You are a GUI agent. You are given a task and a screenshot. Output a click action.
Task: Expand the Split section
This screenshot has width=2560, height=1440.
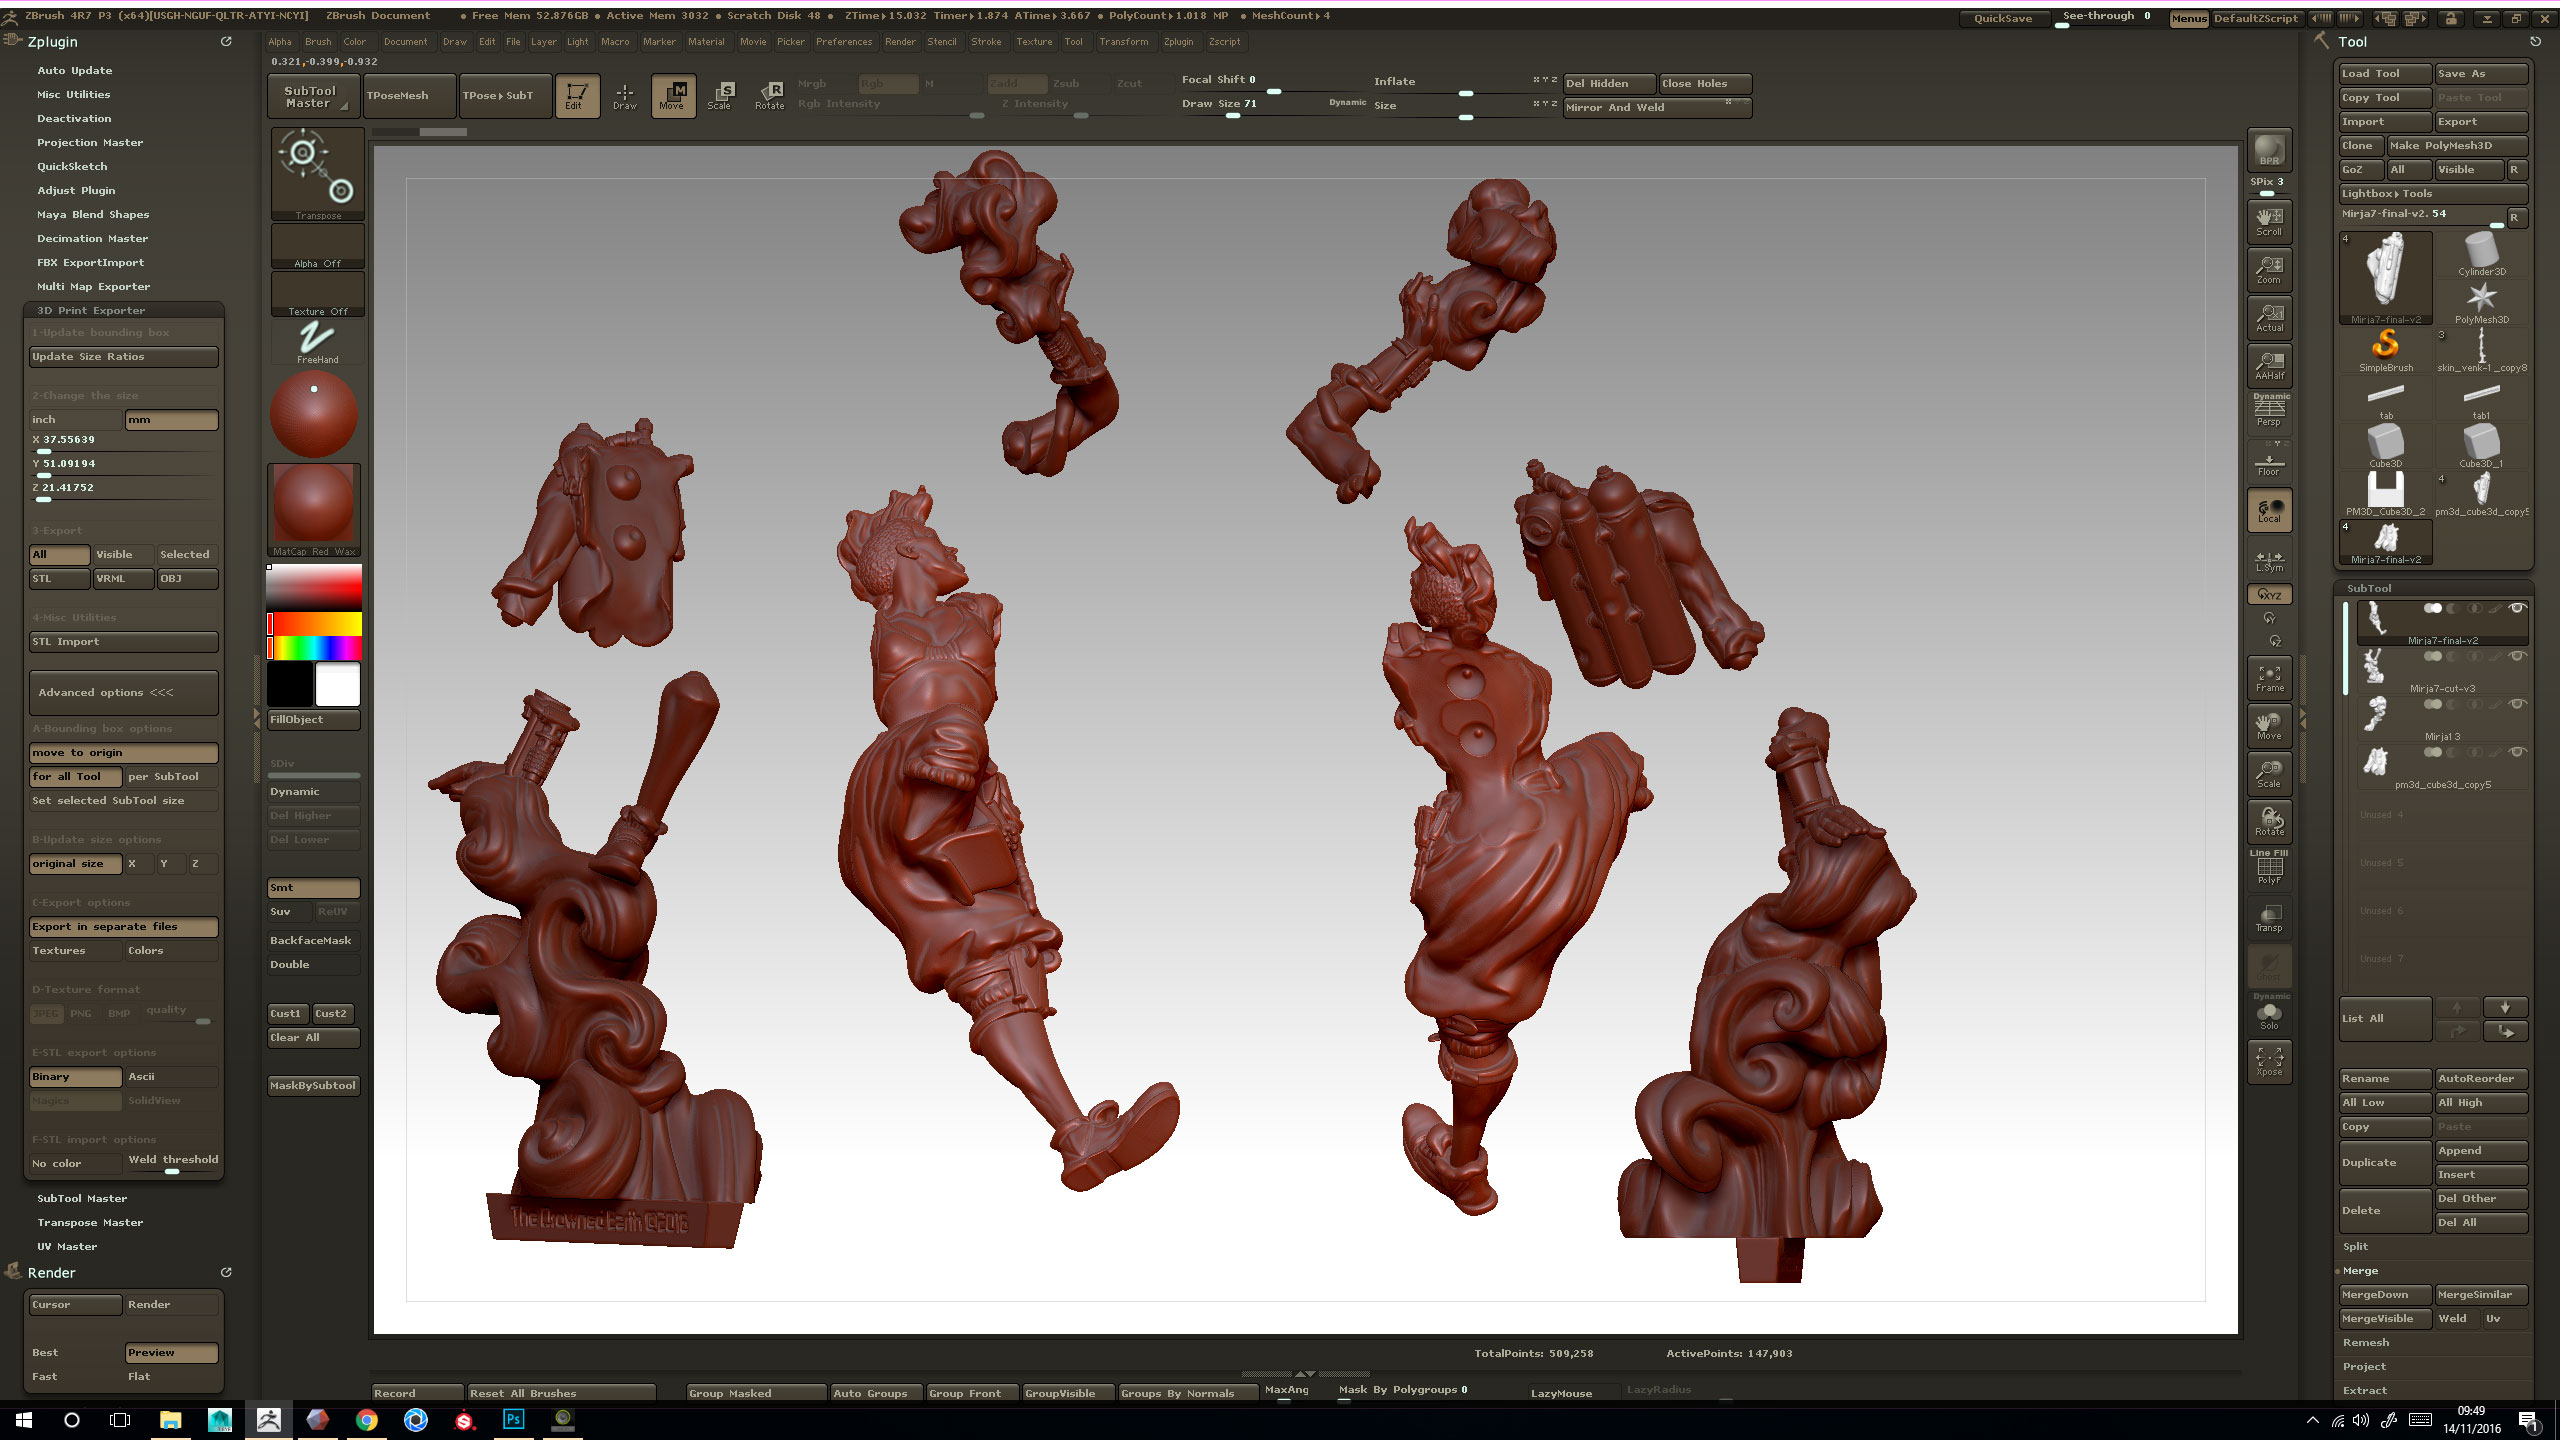pos(2355,1246)
